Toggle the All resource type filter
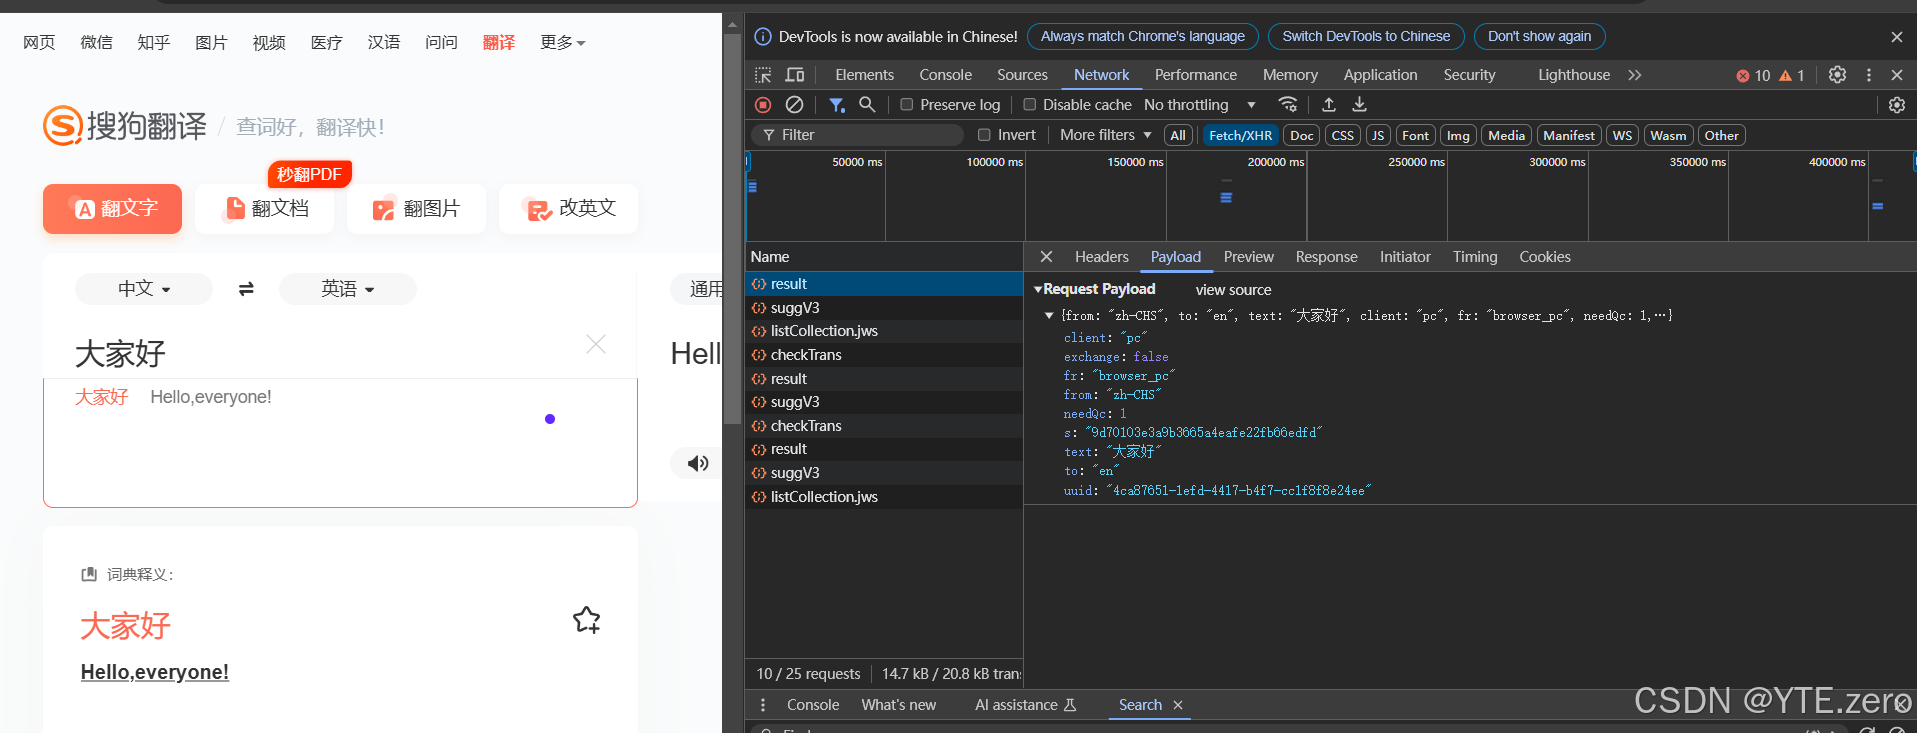The width and height of the screenshot is (1917, 733). coord(1178,135)
